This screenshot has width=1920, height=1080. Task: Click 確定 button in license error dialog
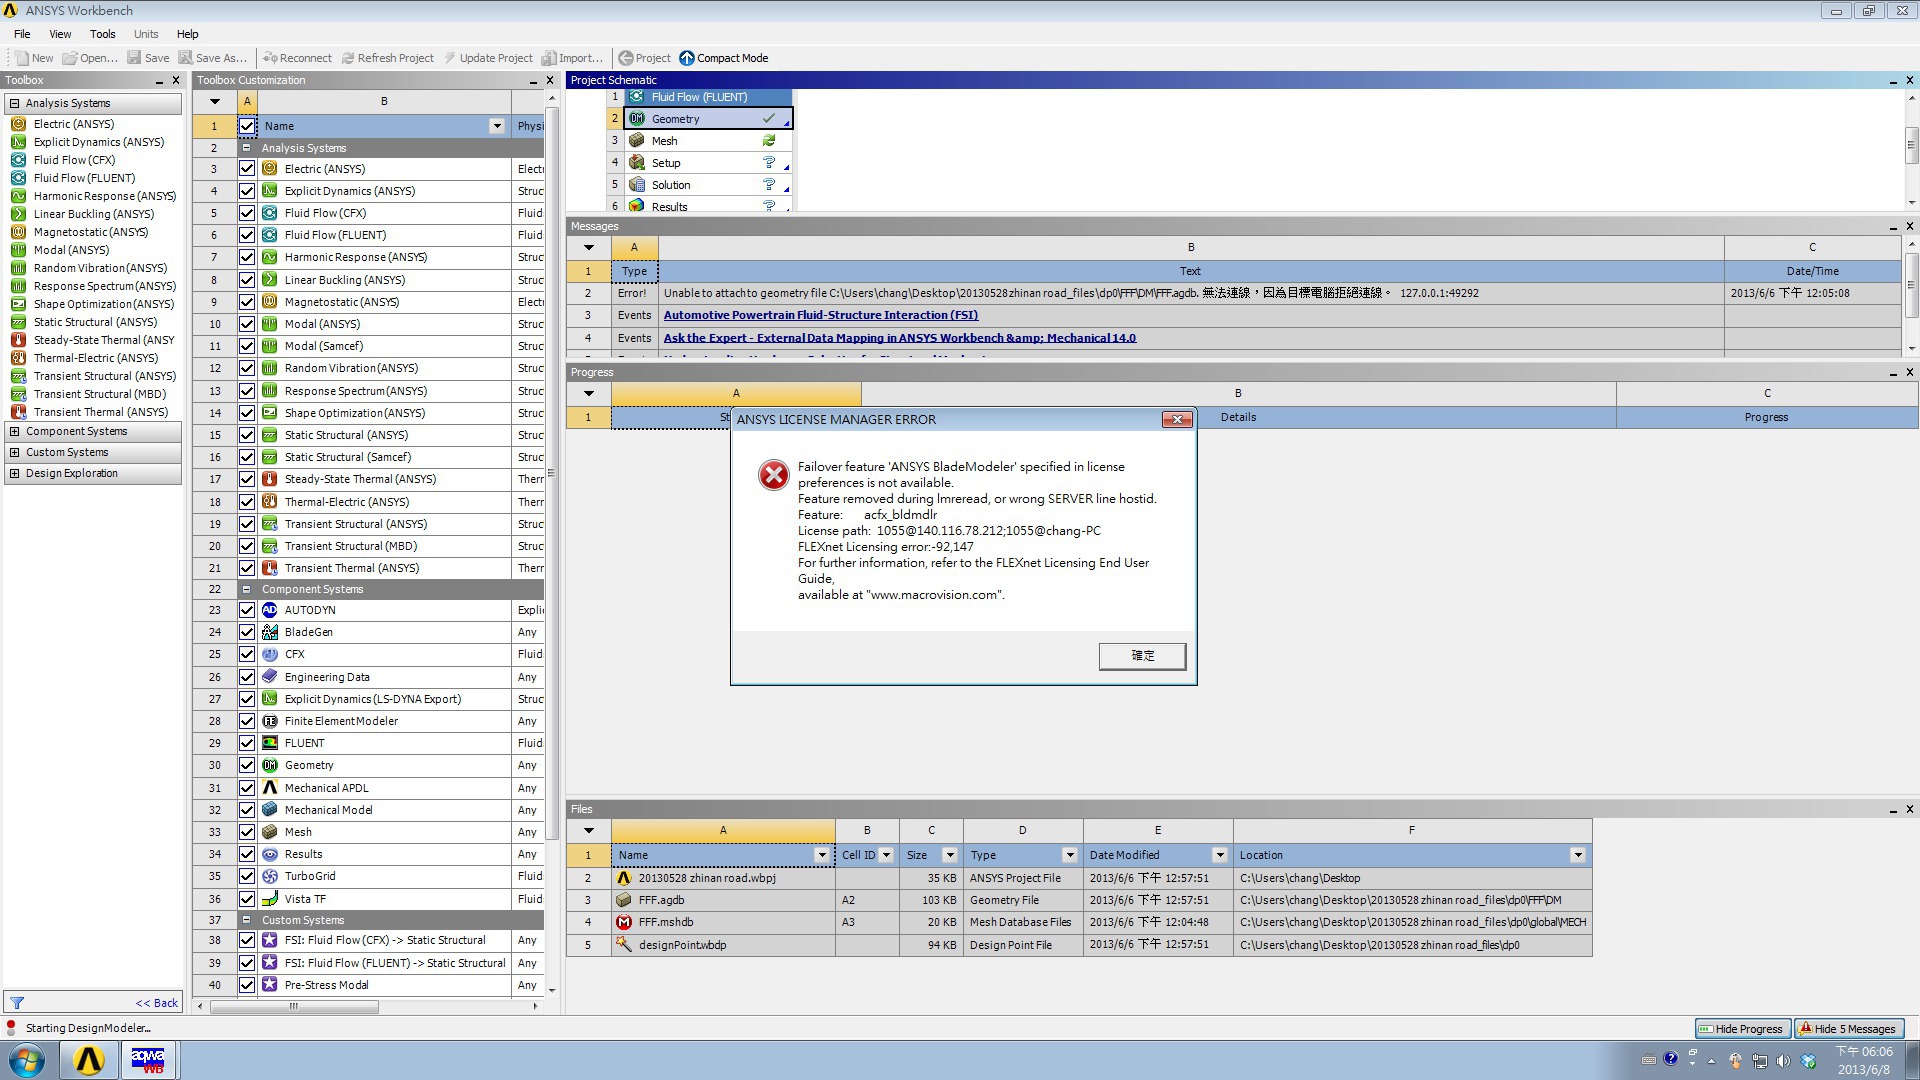pyautogui.click(x=1142, y=656)
